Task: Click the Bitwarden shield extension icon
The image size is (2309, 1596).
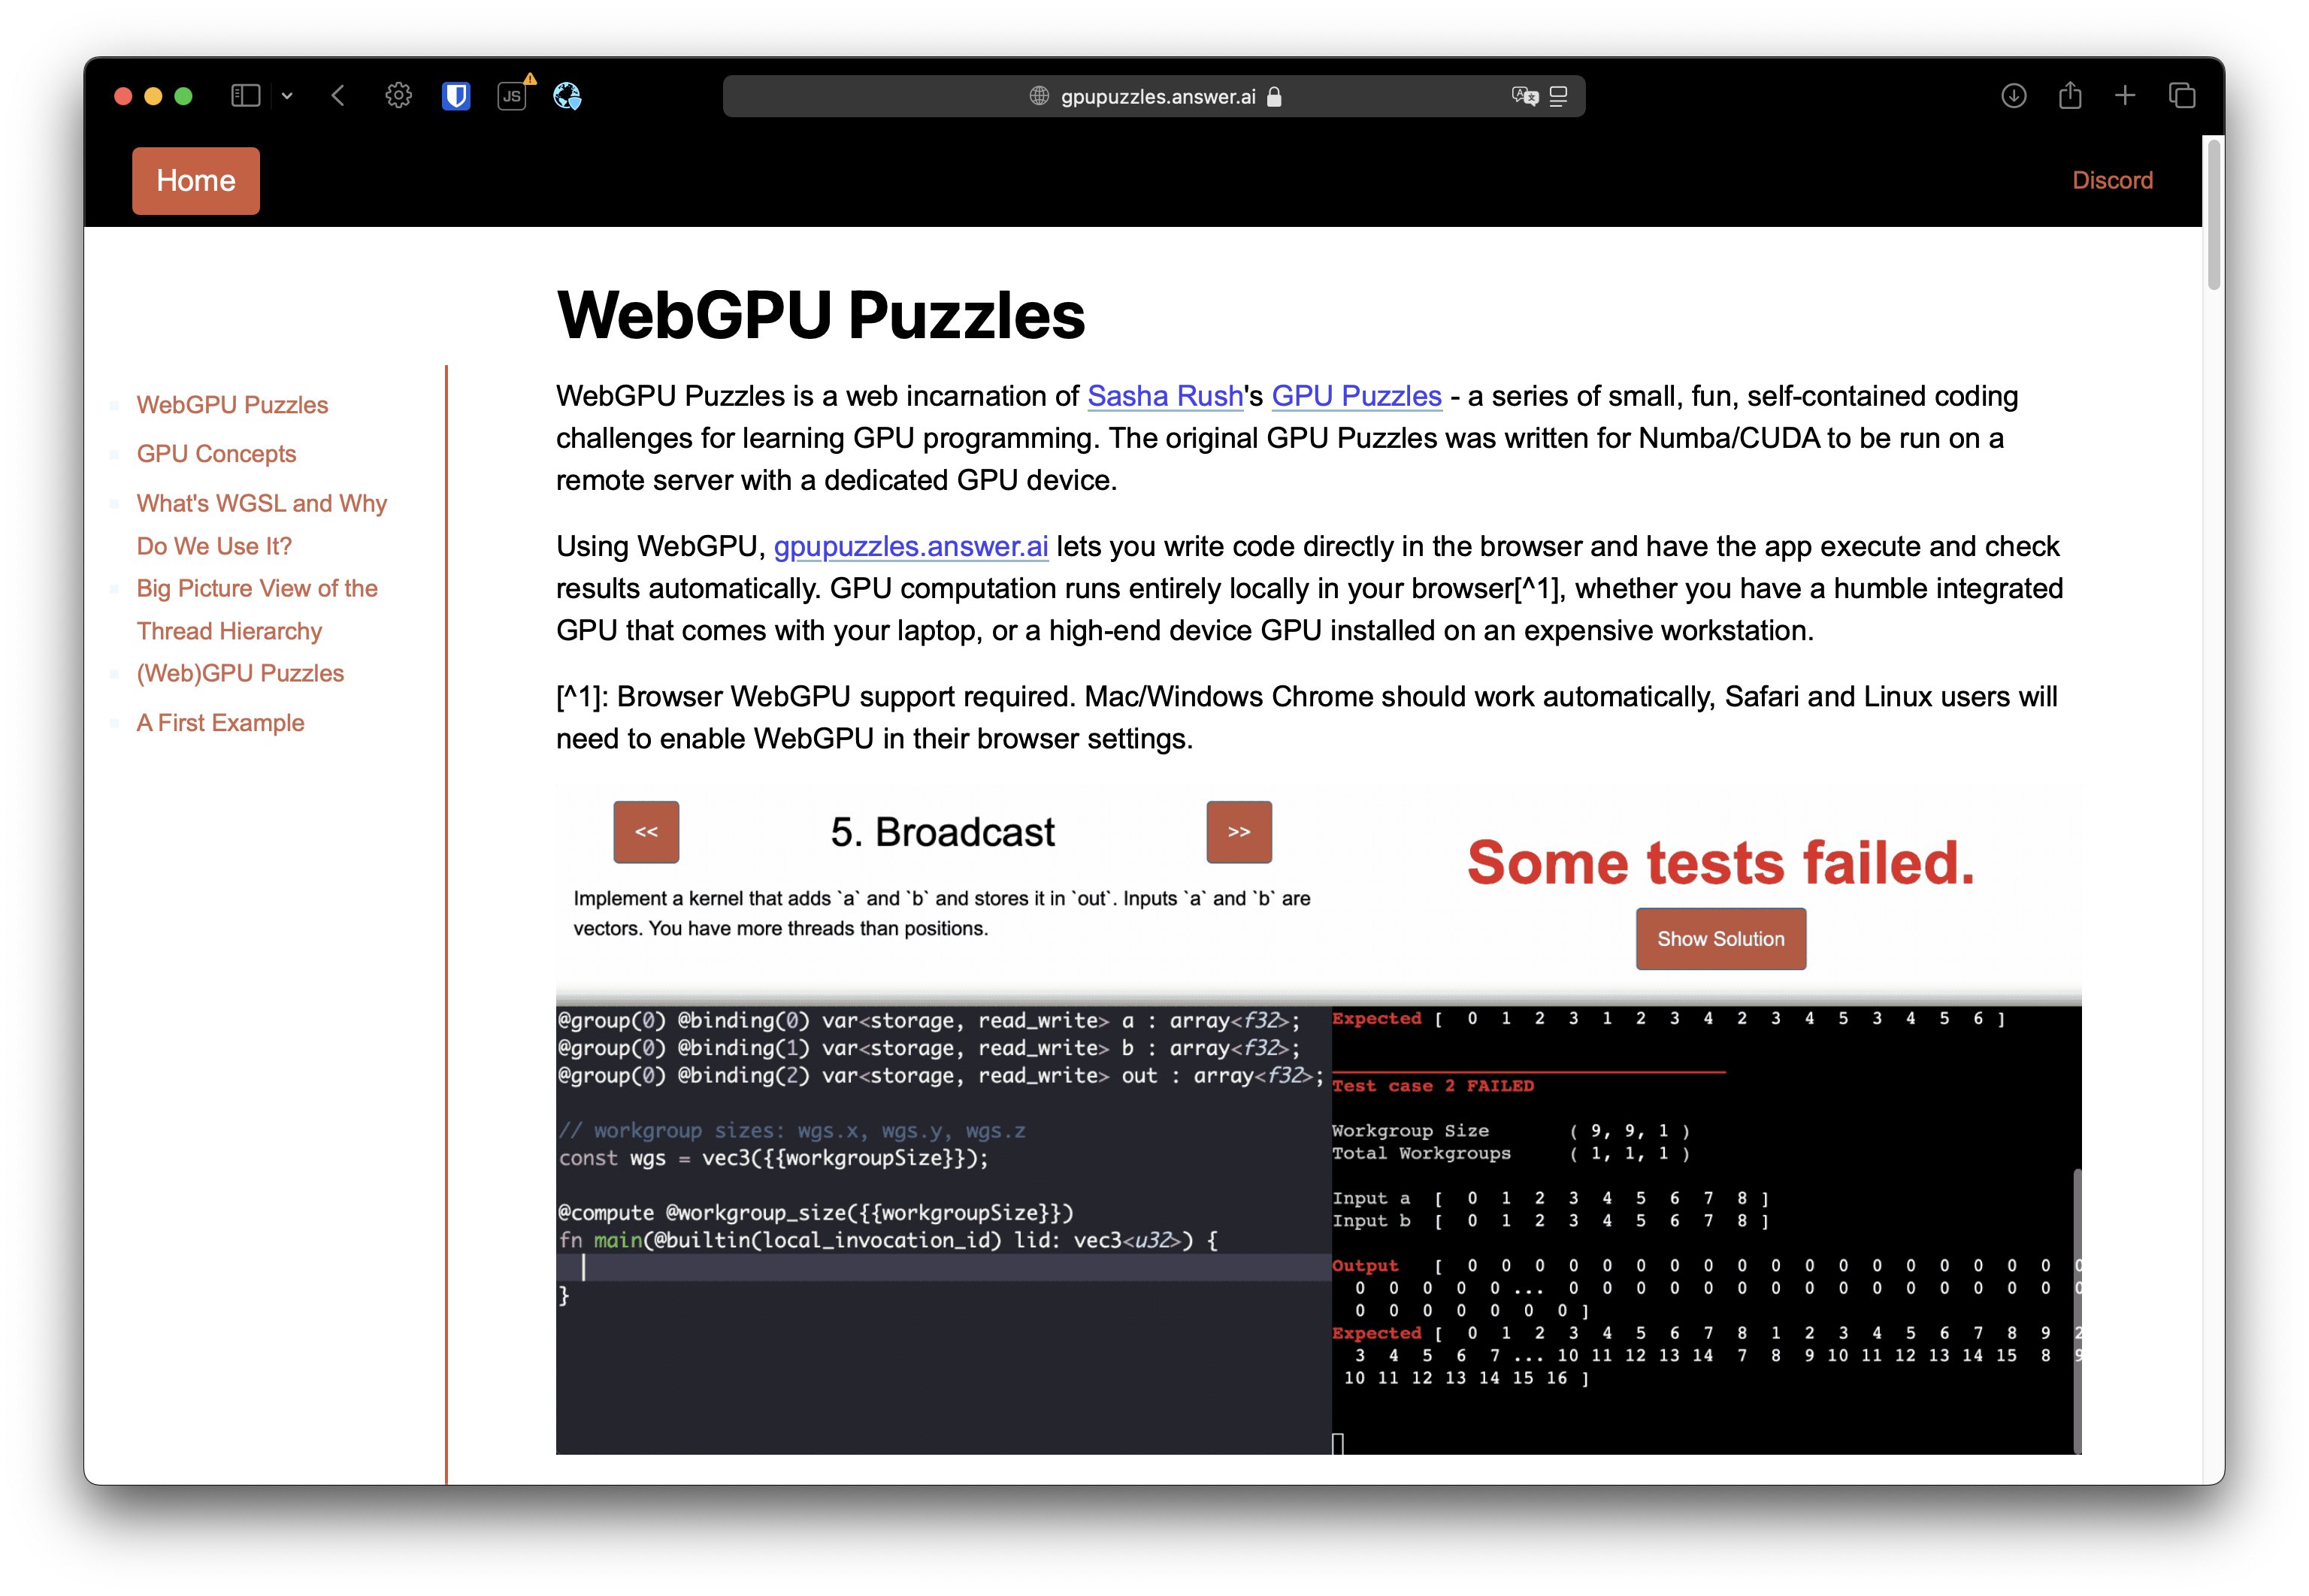Action: (x=456, y=96)
